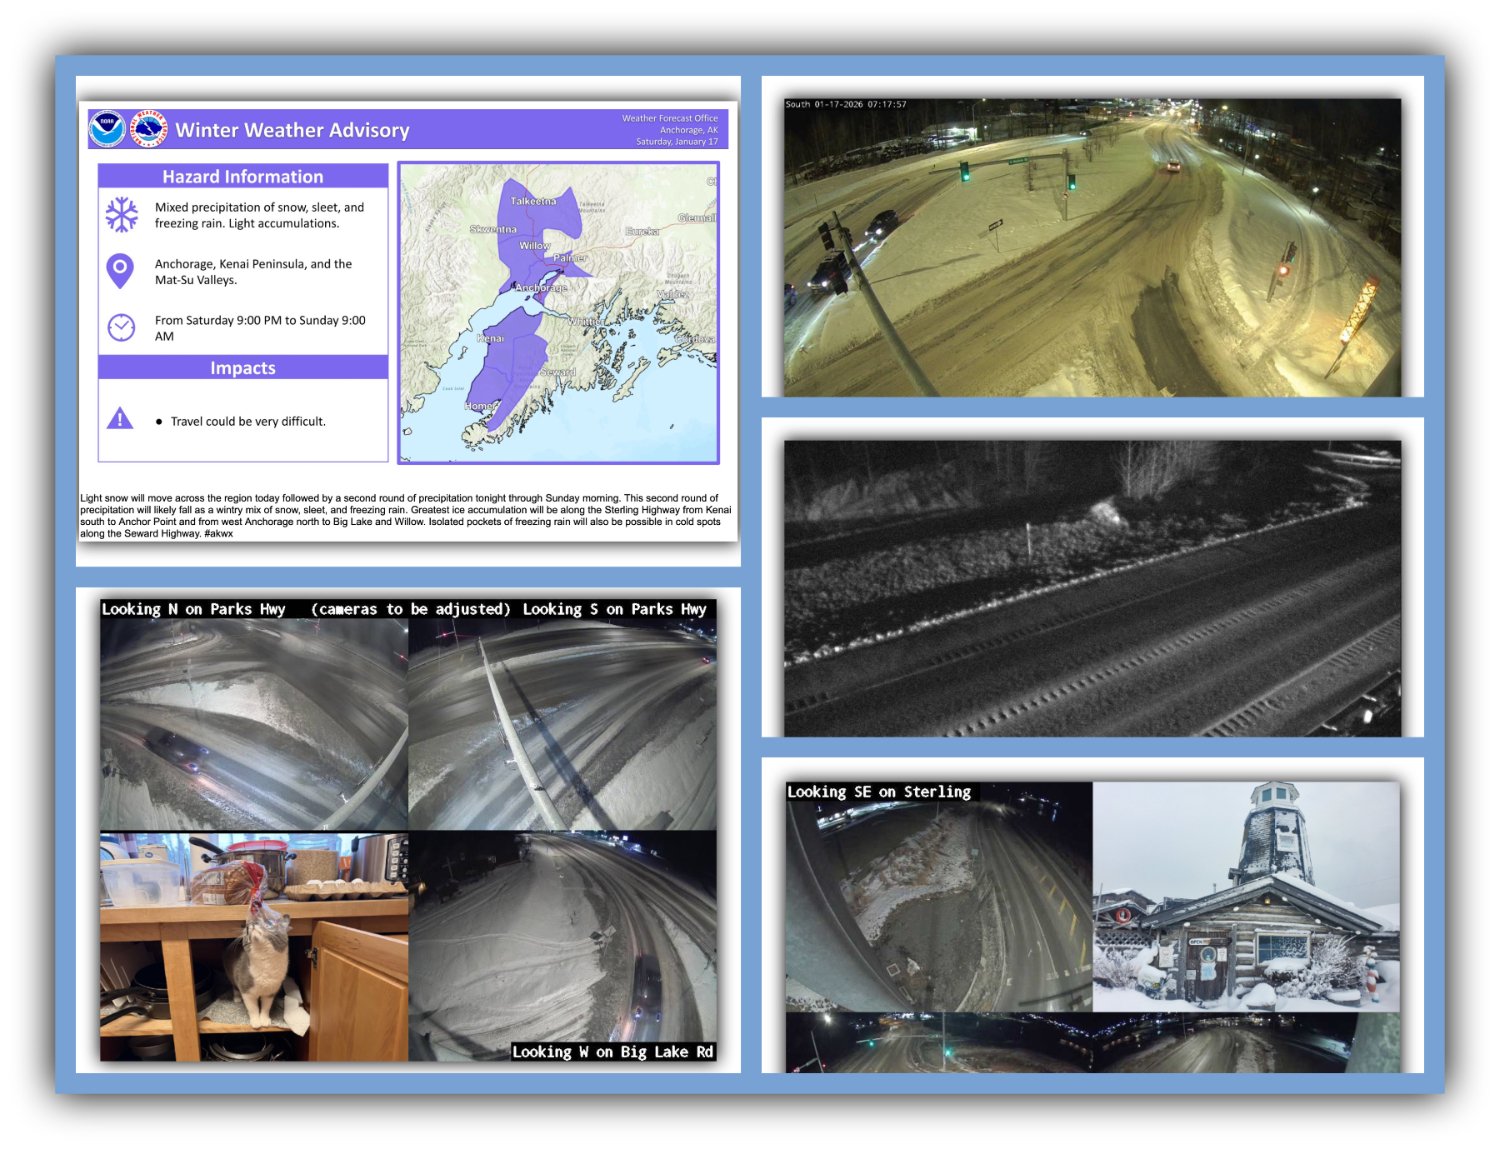Click the clock icon beside advisory times
The width and height of the screenshot is (1500, 1149).
point(121,327)
